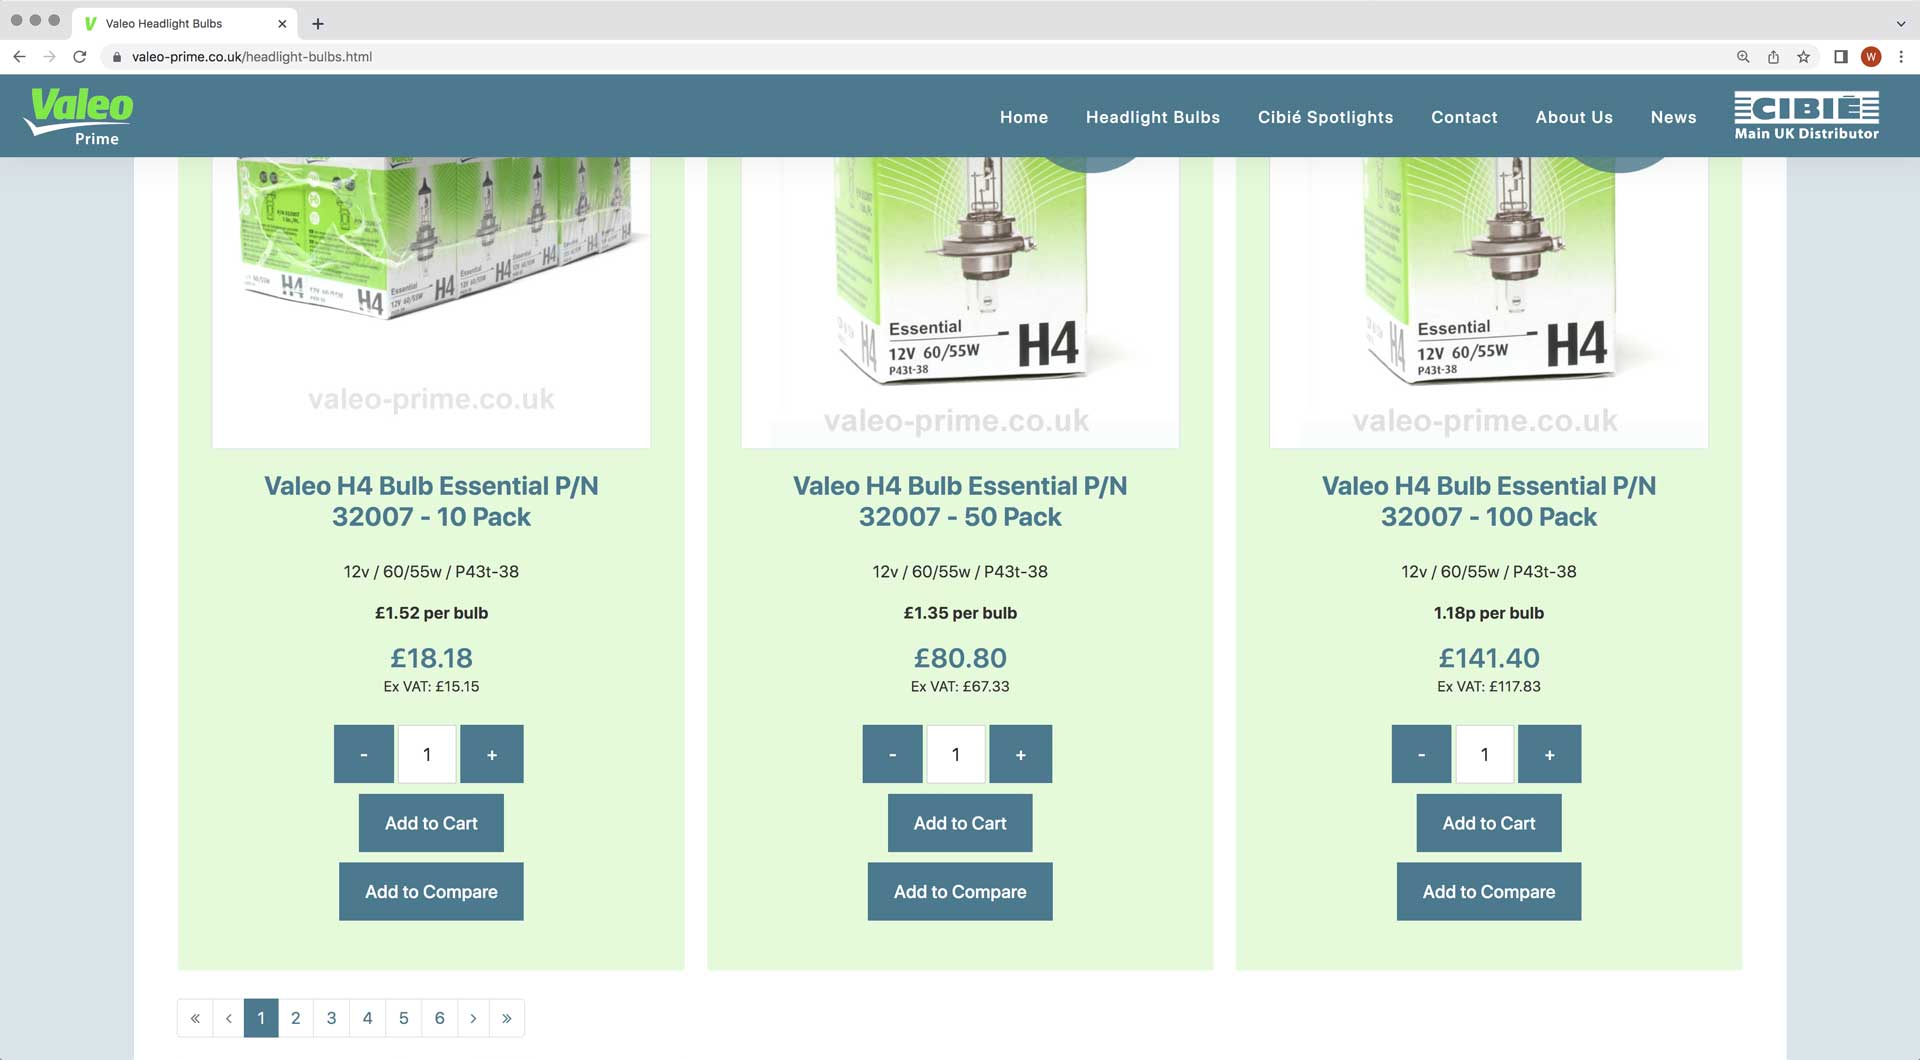Select the £80.80 price text
1920x1060 pixels.
[x=960, y=658]
